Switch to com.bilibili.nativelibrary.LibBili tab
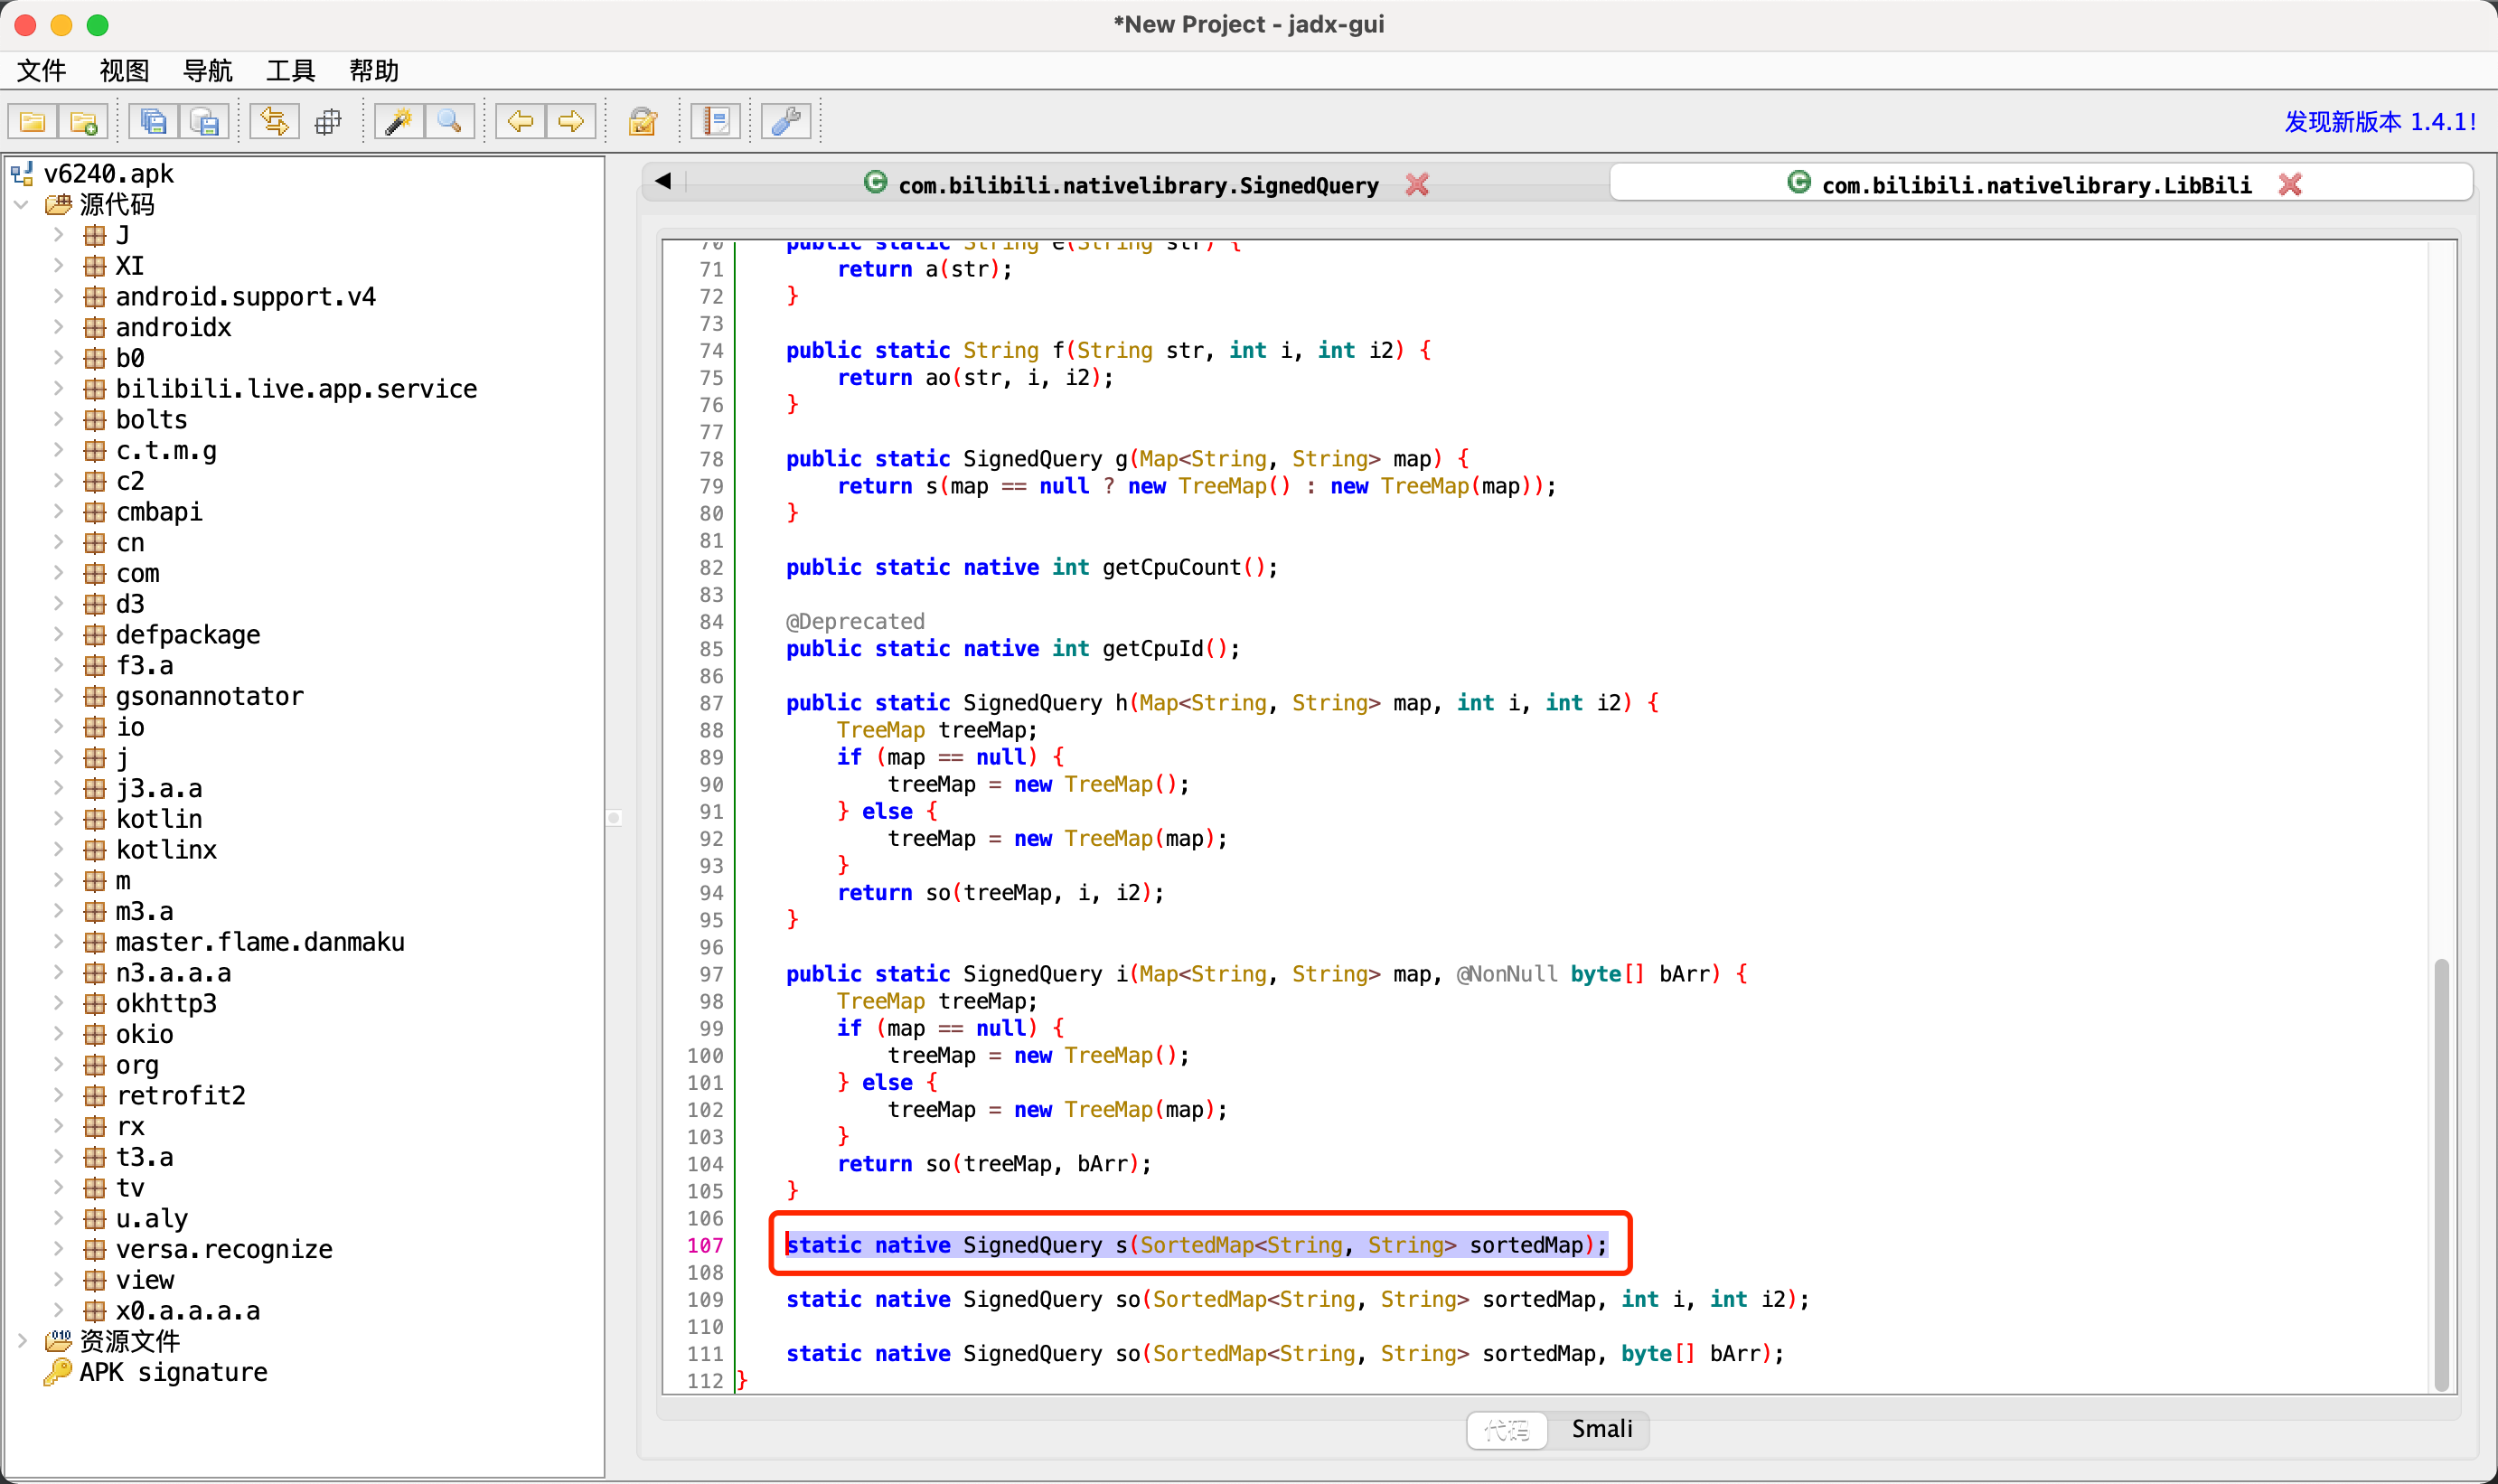 2041,183
